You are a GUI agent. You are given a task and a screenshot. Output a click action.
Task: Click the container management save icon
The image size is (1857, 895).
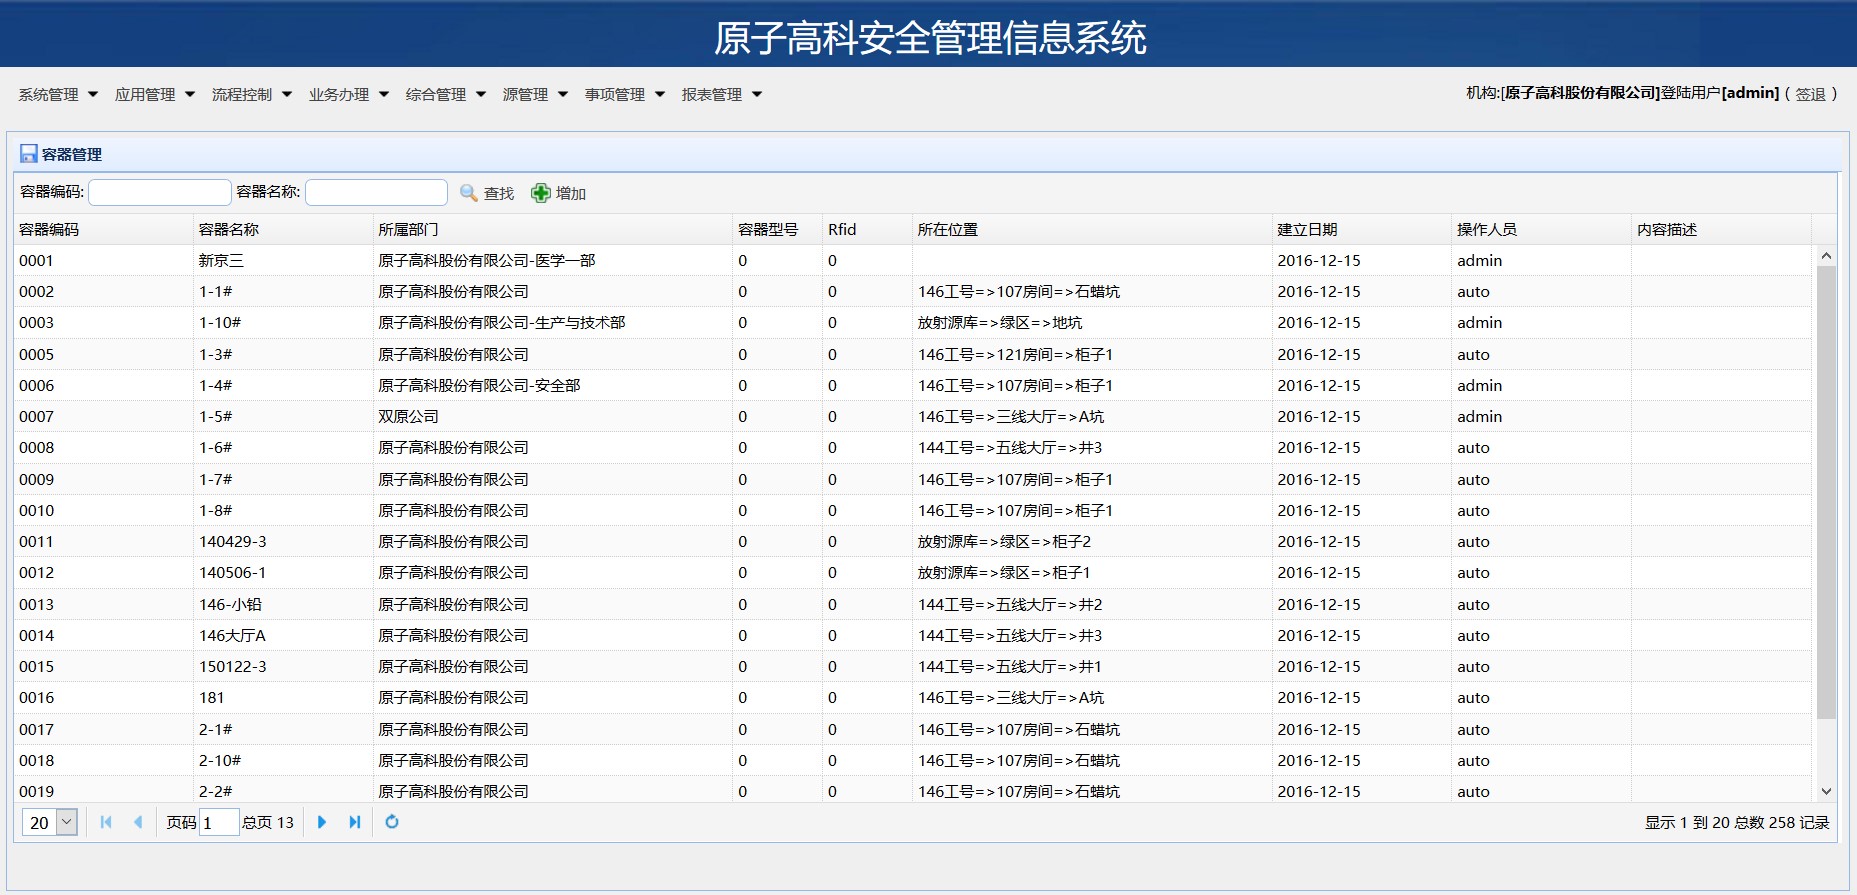(29, 154)
